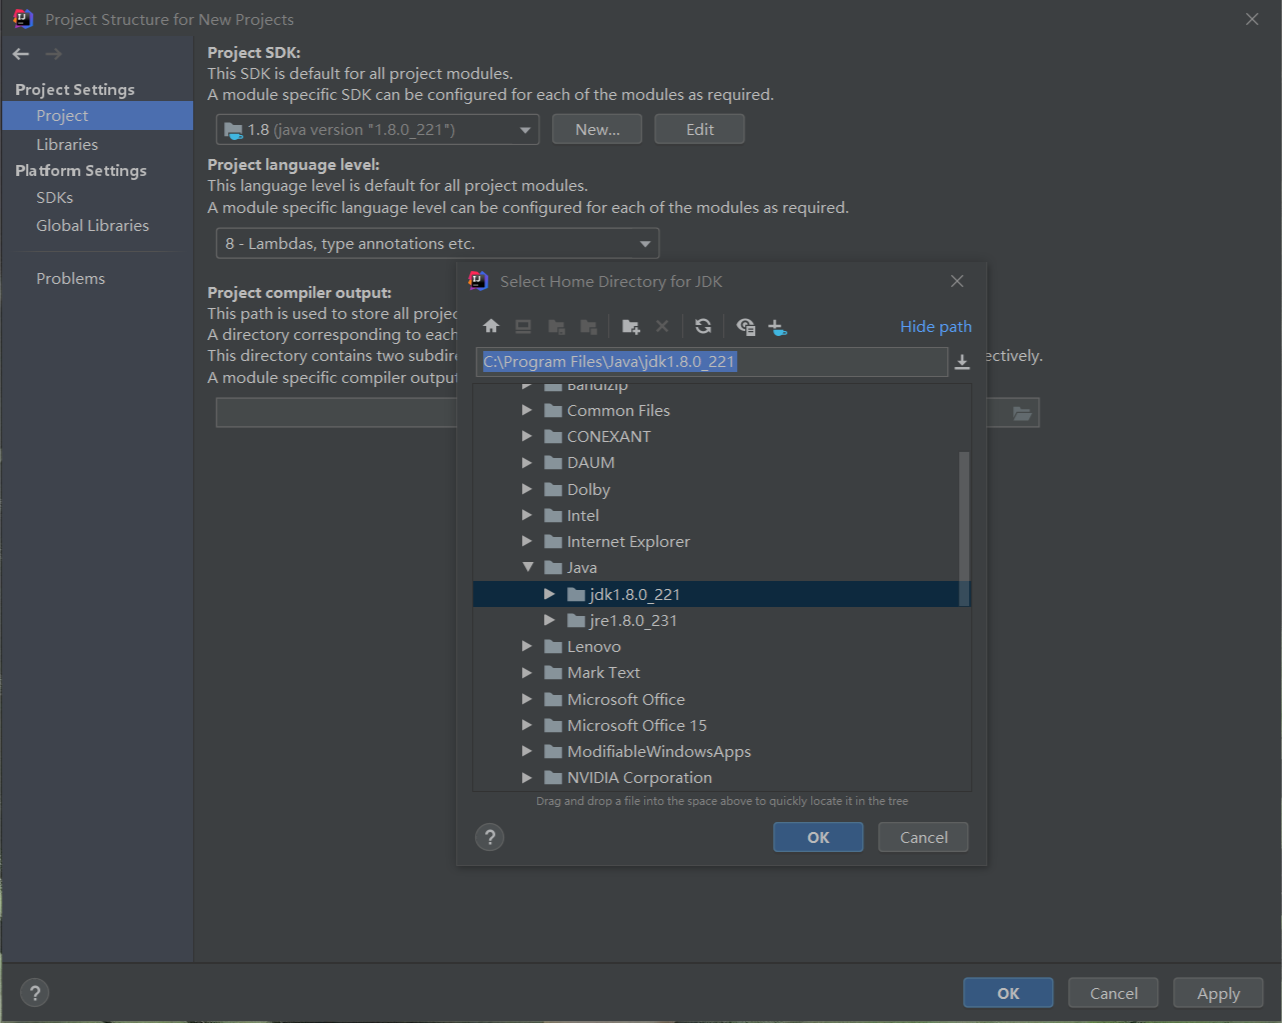The width and height of the screenshot is (1282, 1023).
Task: Create a New Folder via toolbar icon
Action: [x=631, y=326]
